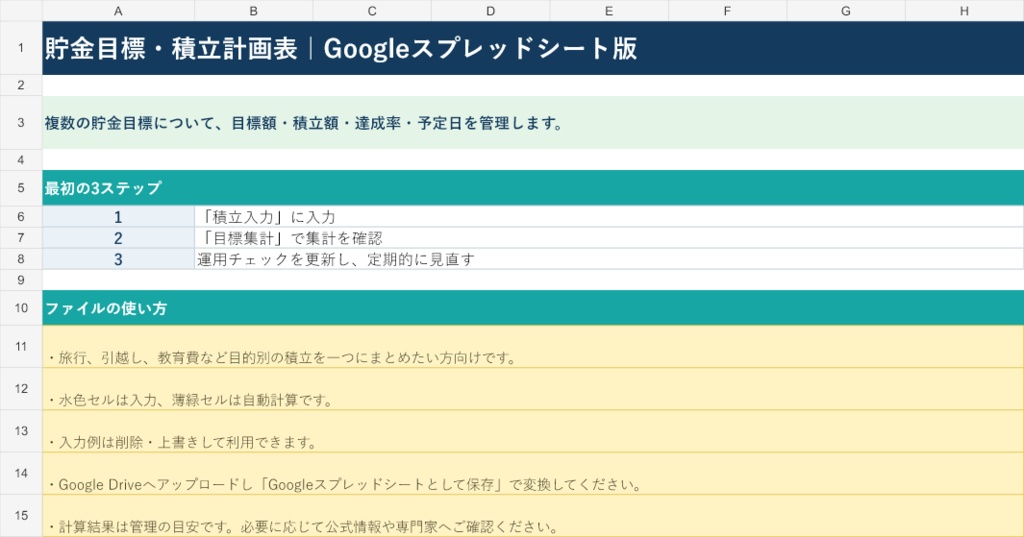This screenshot has width=1024, height=537.
Task: Click the ファイルの使い方 section header
Action: coord(533,308)
